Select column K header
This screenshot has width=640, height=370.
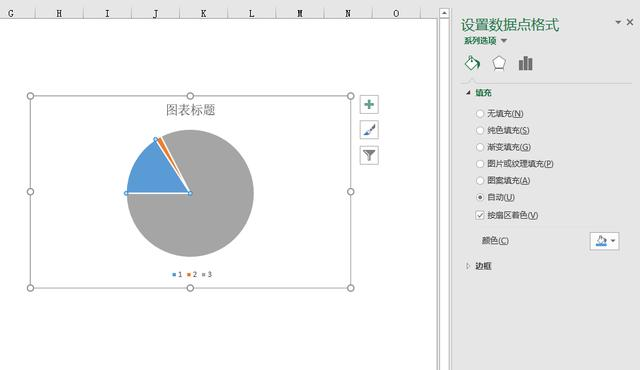pyautogui.click(x=204, y=13)
